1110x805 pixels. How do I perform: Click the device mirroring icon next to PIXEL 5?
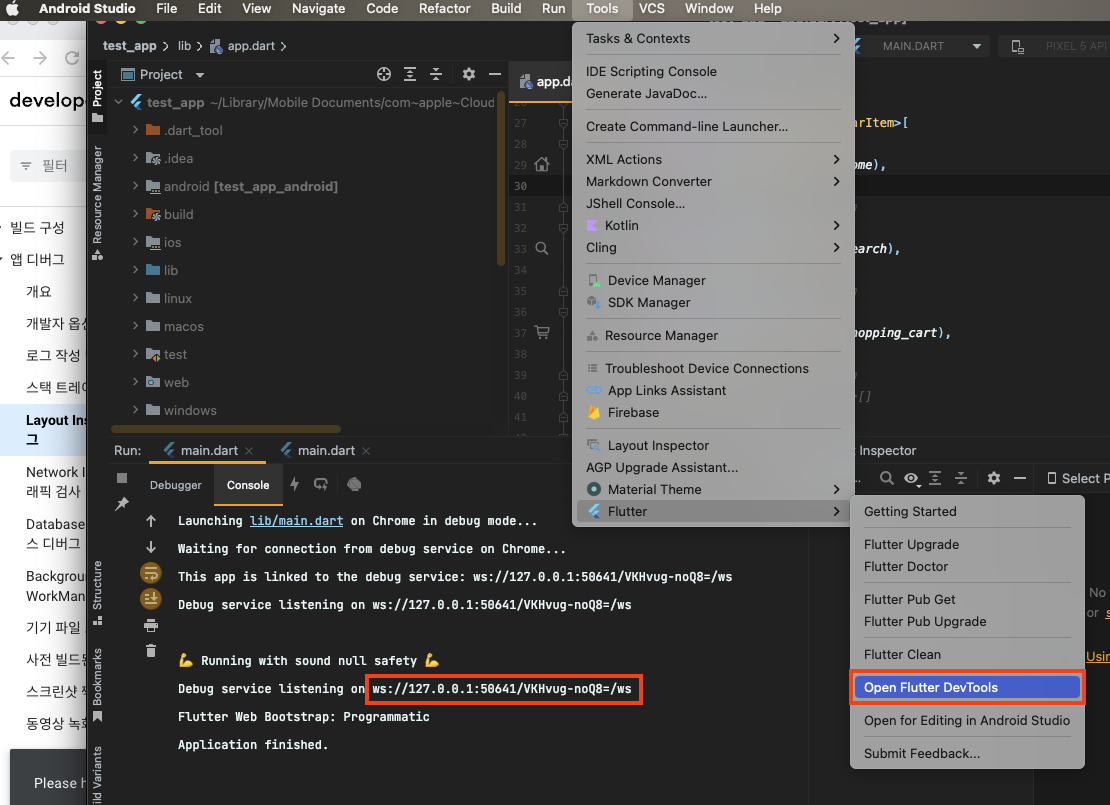1017,47
